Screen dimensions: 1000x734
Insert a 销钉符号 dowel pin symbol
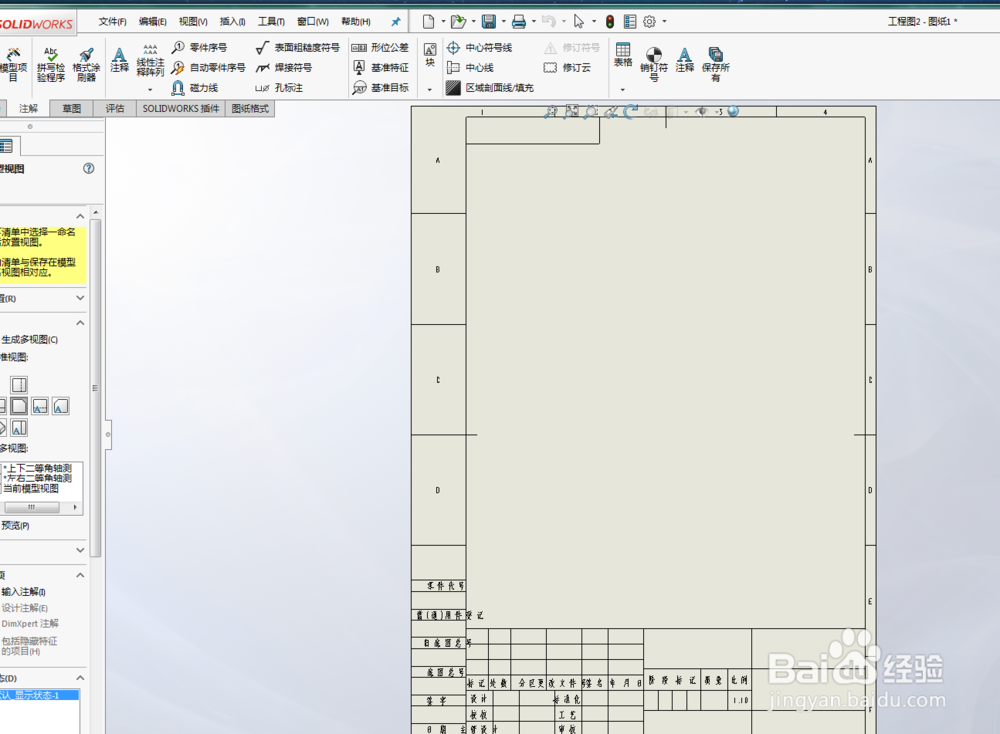(x=654, y=64)
